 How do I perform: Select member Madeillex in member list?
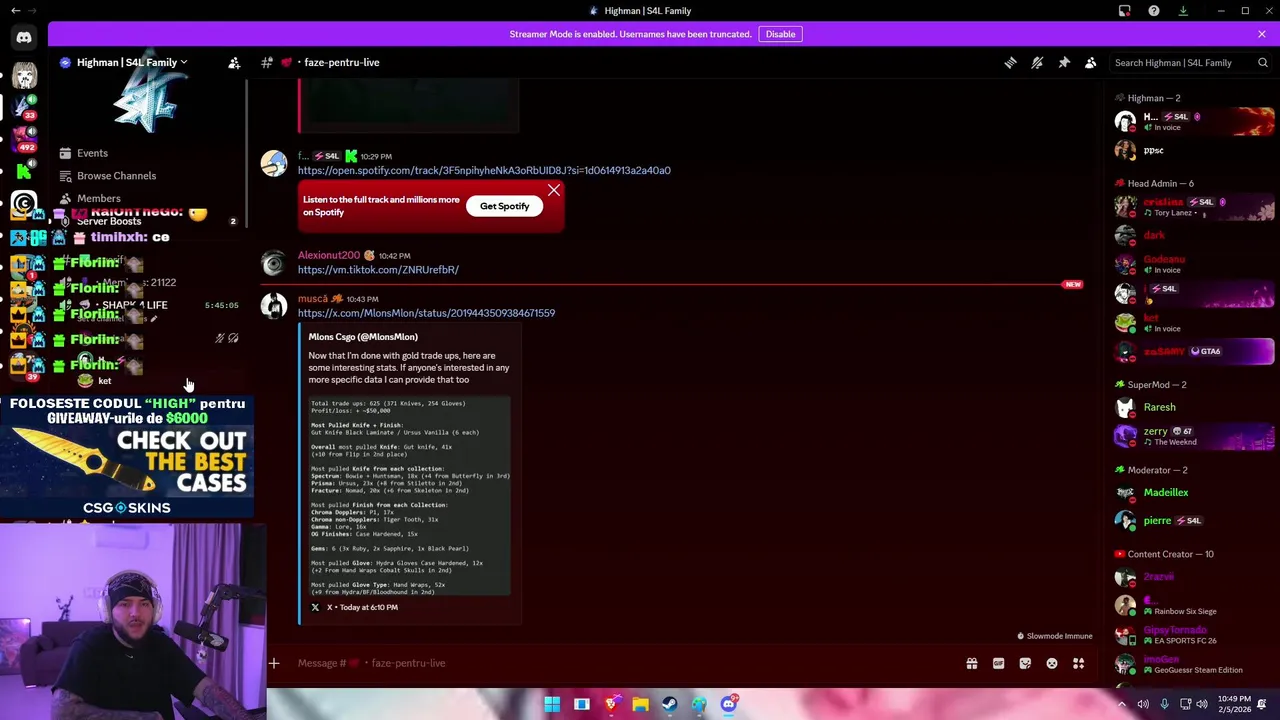pyautogui.click(x=1195, y=493)
